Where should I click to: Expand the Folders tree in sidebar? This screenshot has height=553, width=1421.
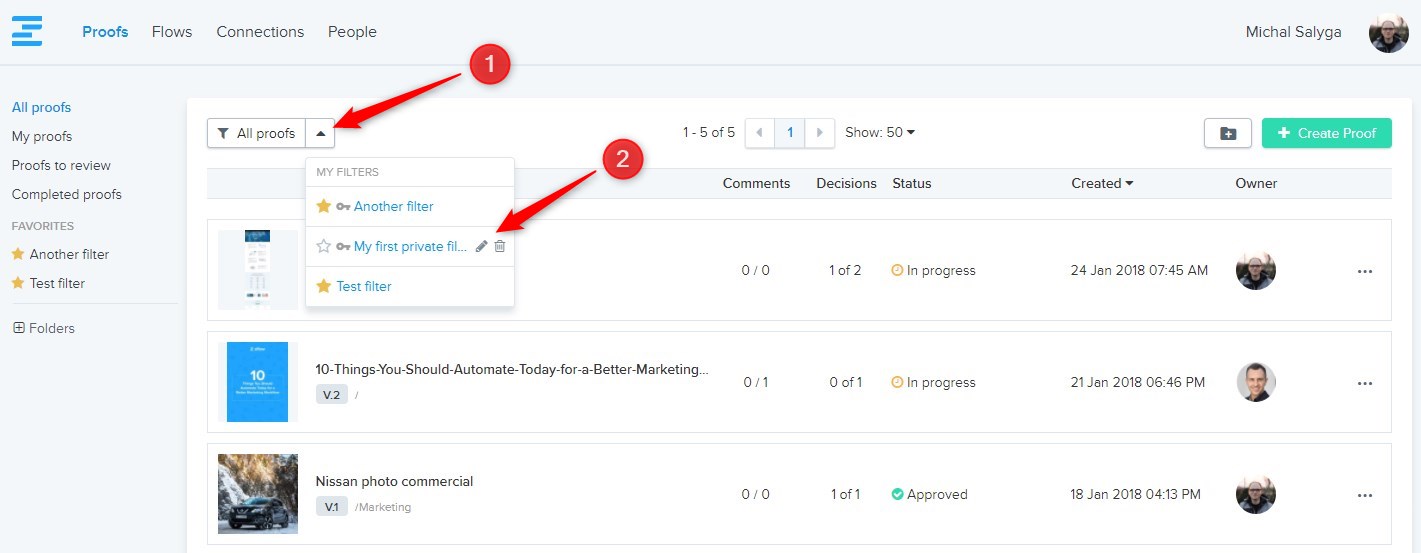(x=19, y=328)
